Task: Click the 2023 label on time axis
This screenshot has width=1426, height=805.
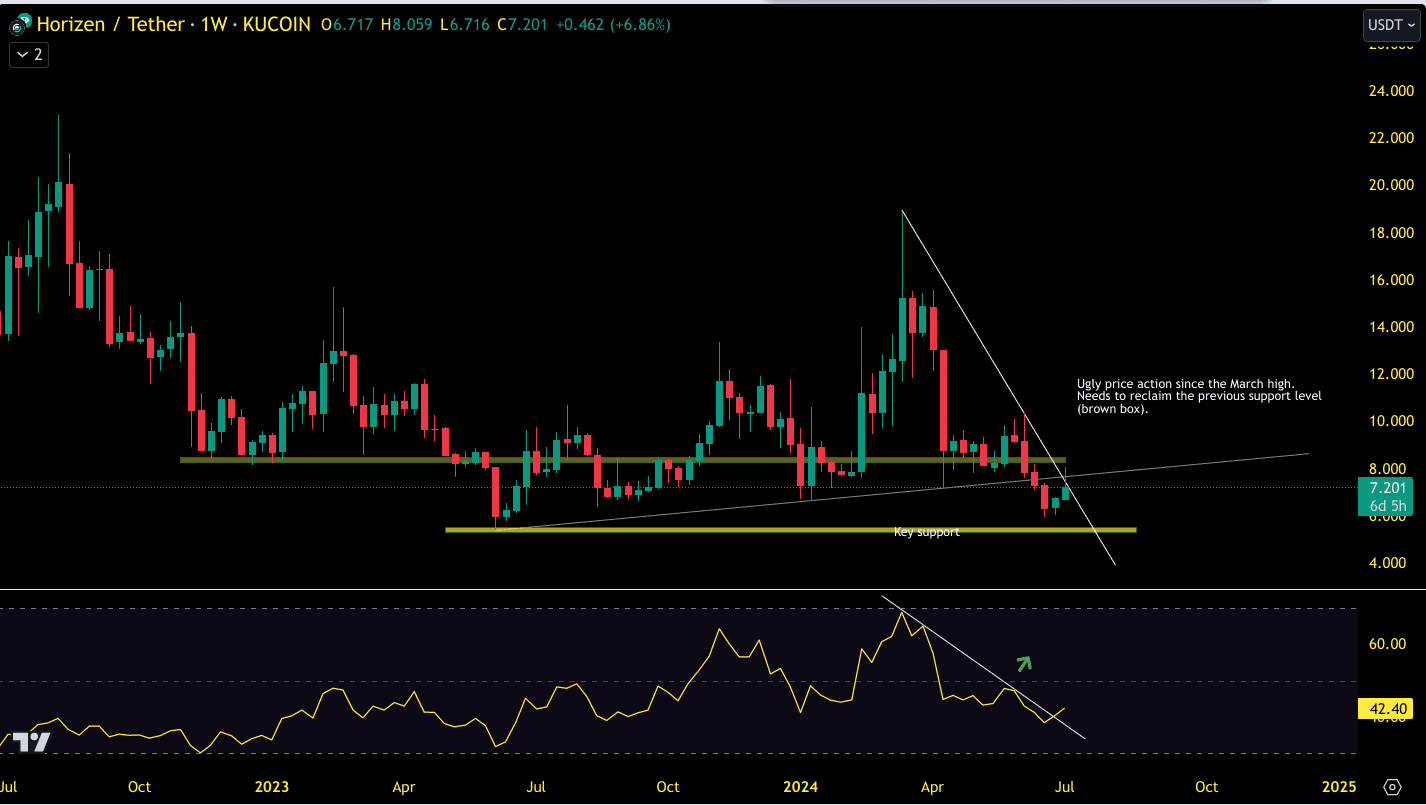Action: point(270,786)
